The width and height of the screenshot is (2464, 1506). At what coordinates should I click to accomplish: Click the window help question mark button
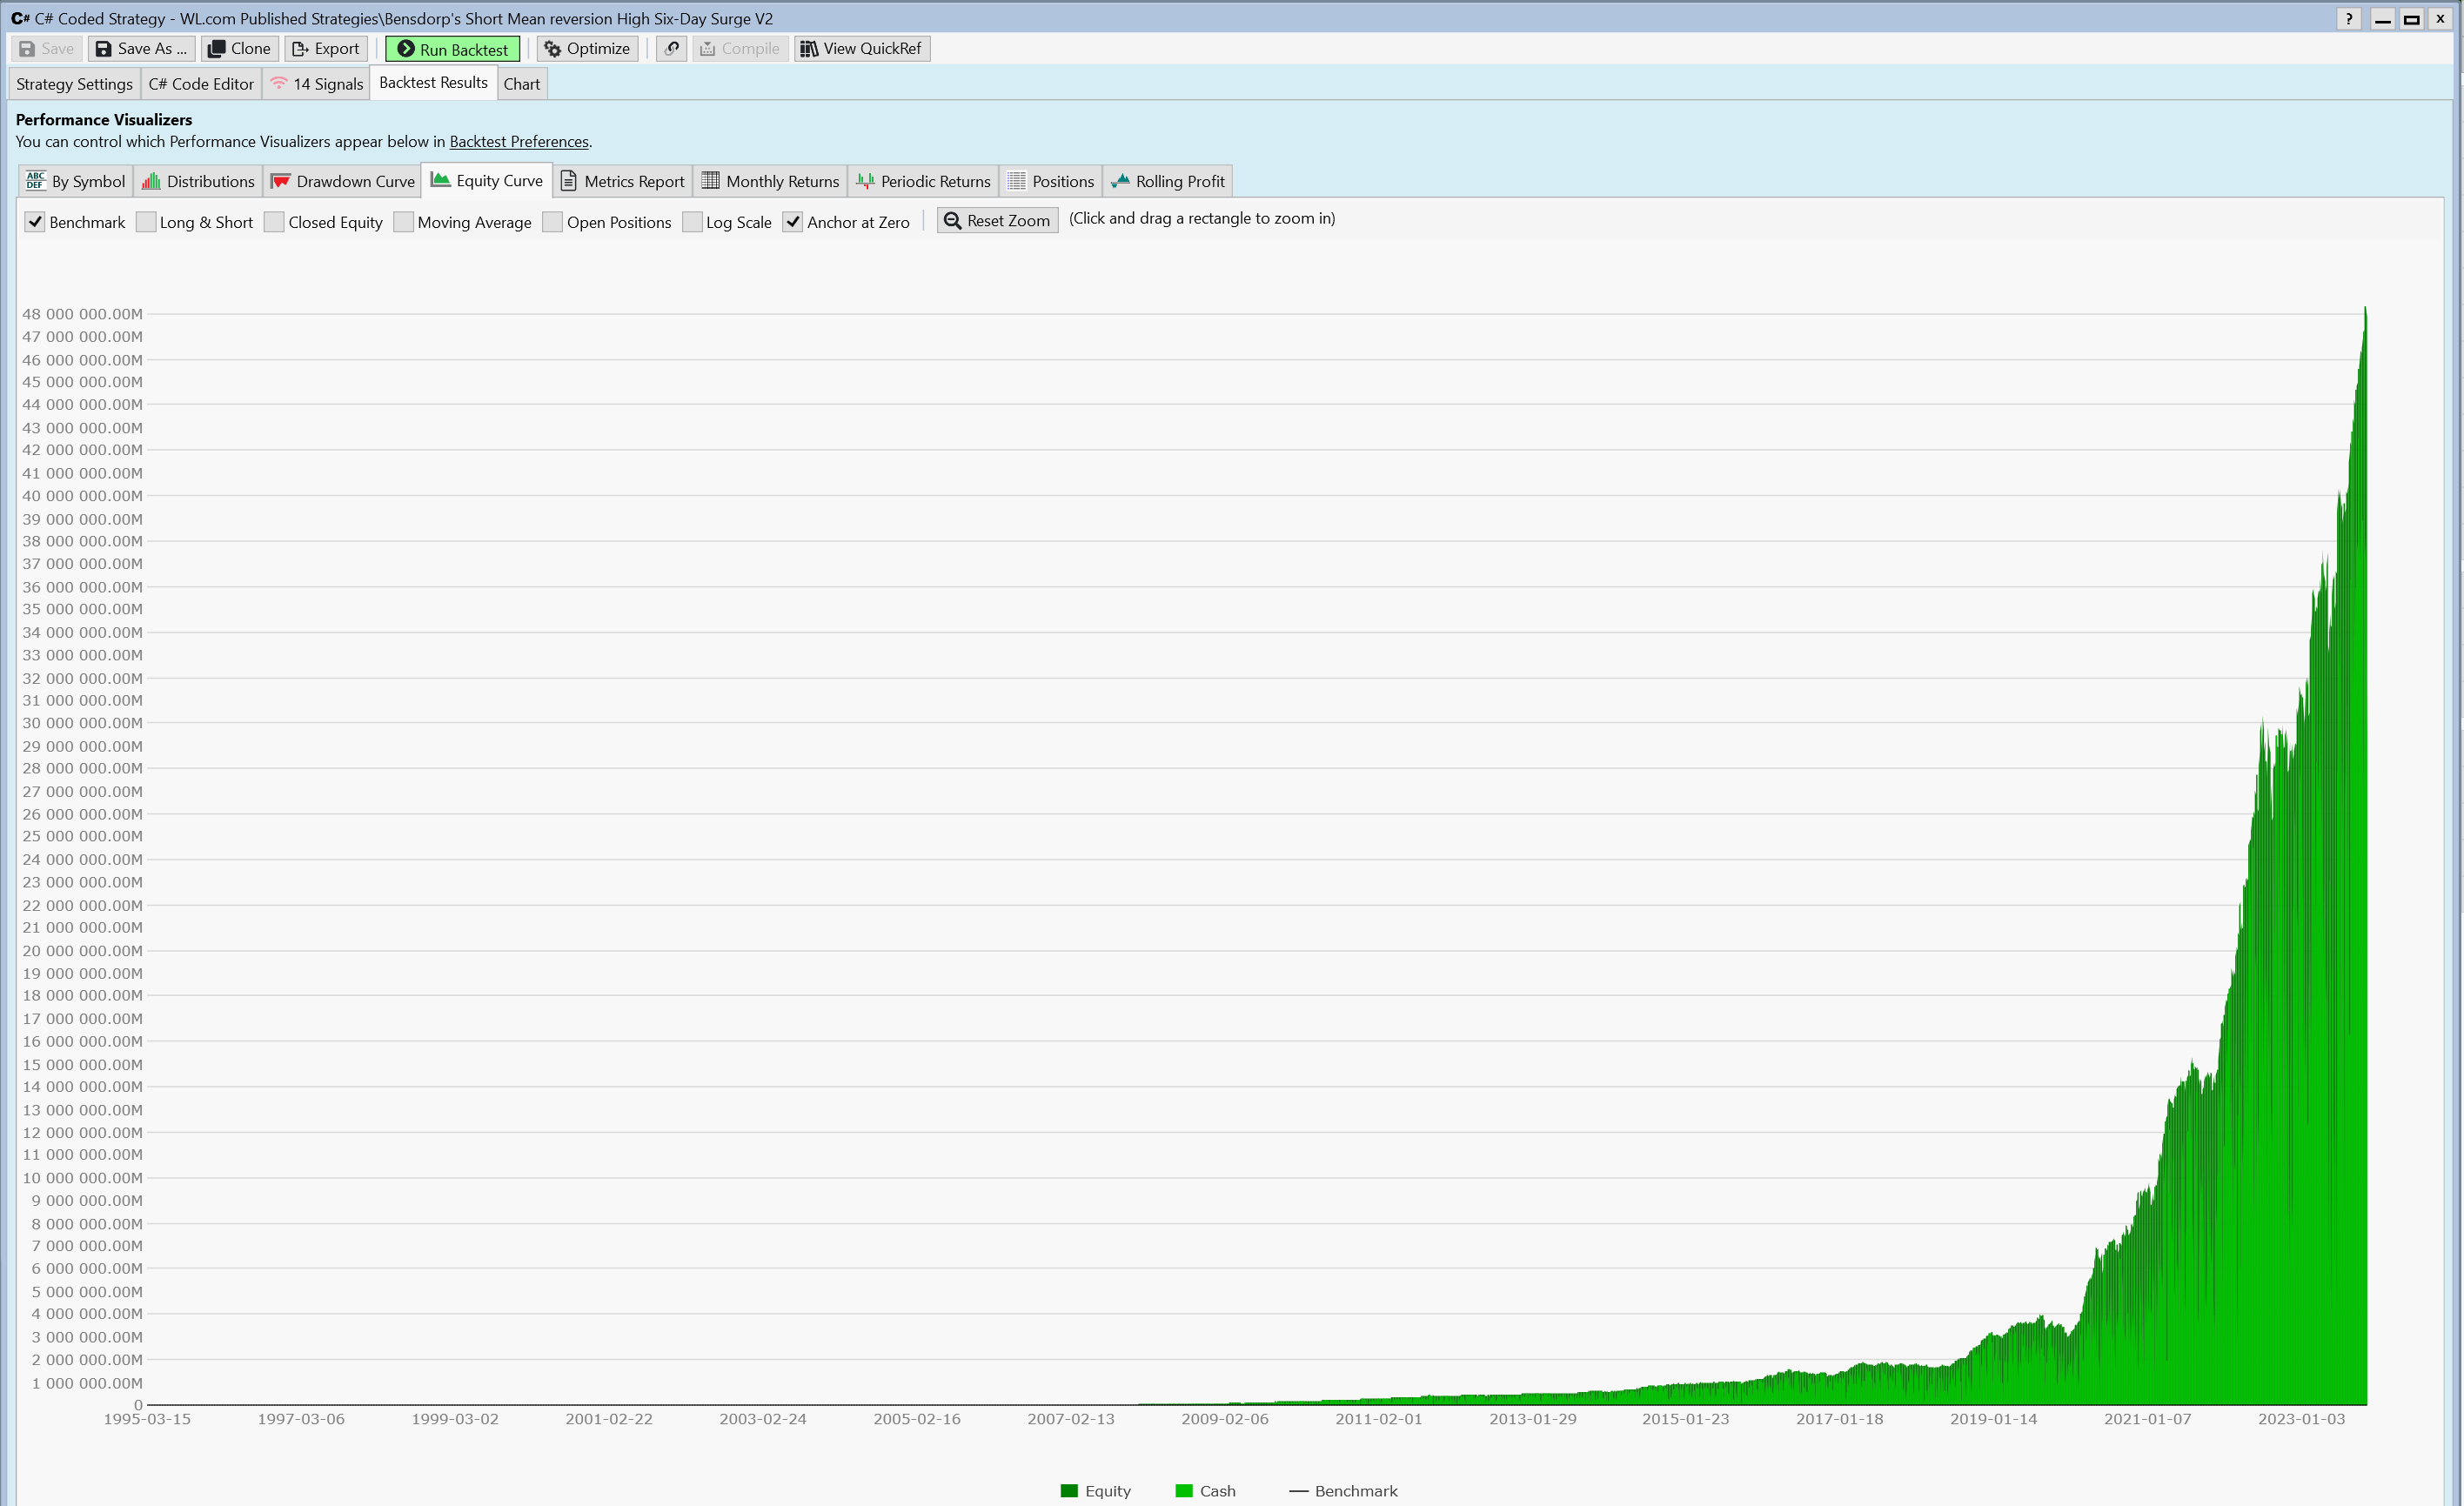2349,19
